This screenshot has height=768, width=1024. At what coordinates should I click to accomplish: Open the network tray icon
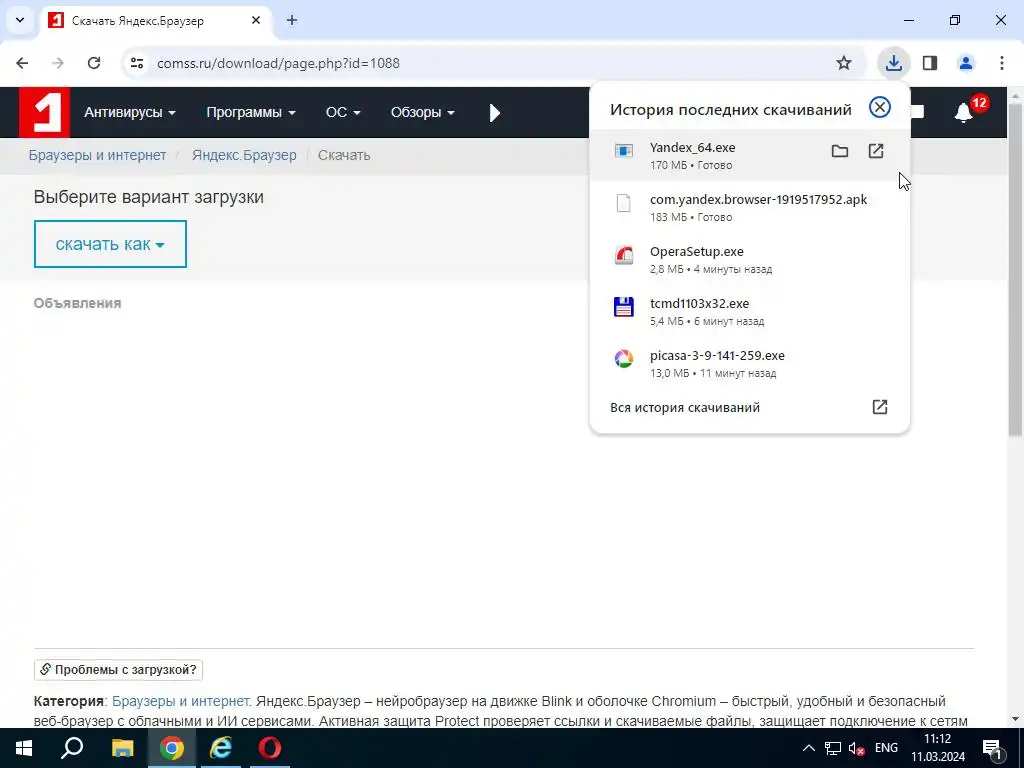(x=833, y=748)
